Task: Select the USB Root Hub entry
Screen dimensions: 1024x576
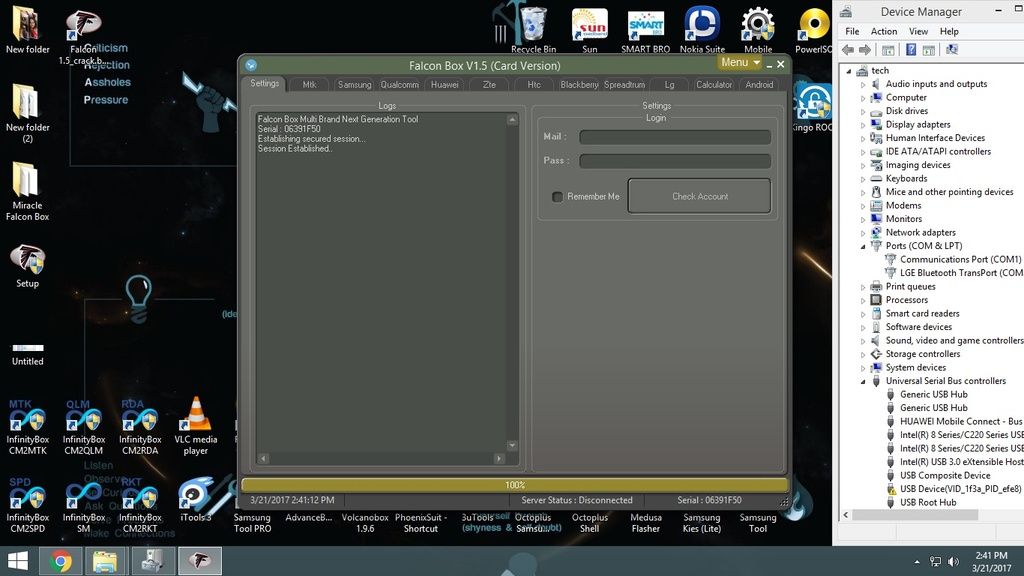Action: [927, 502]
